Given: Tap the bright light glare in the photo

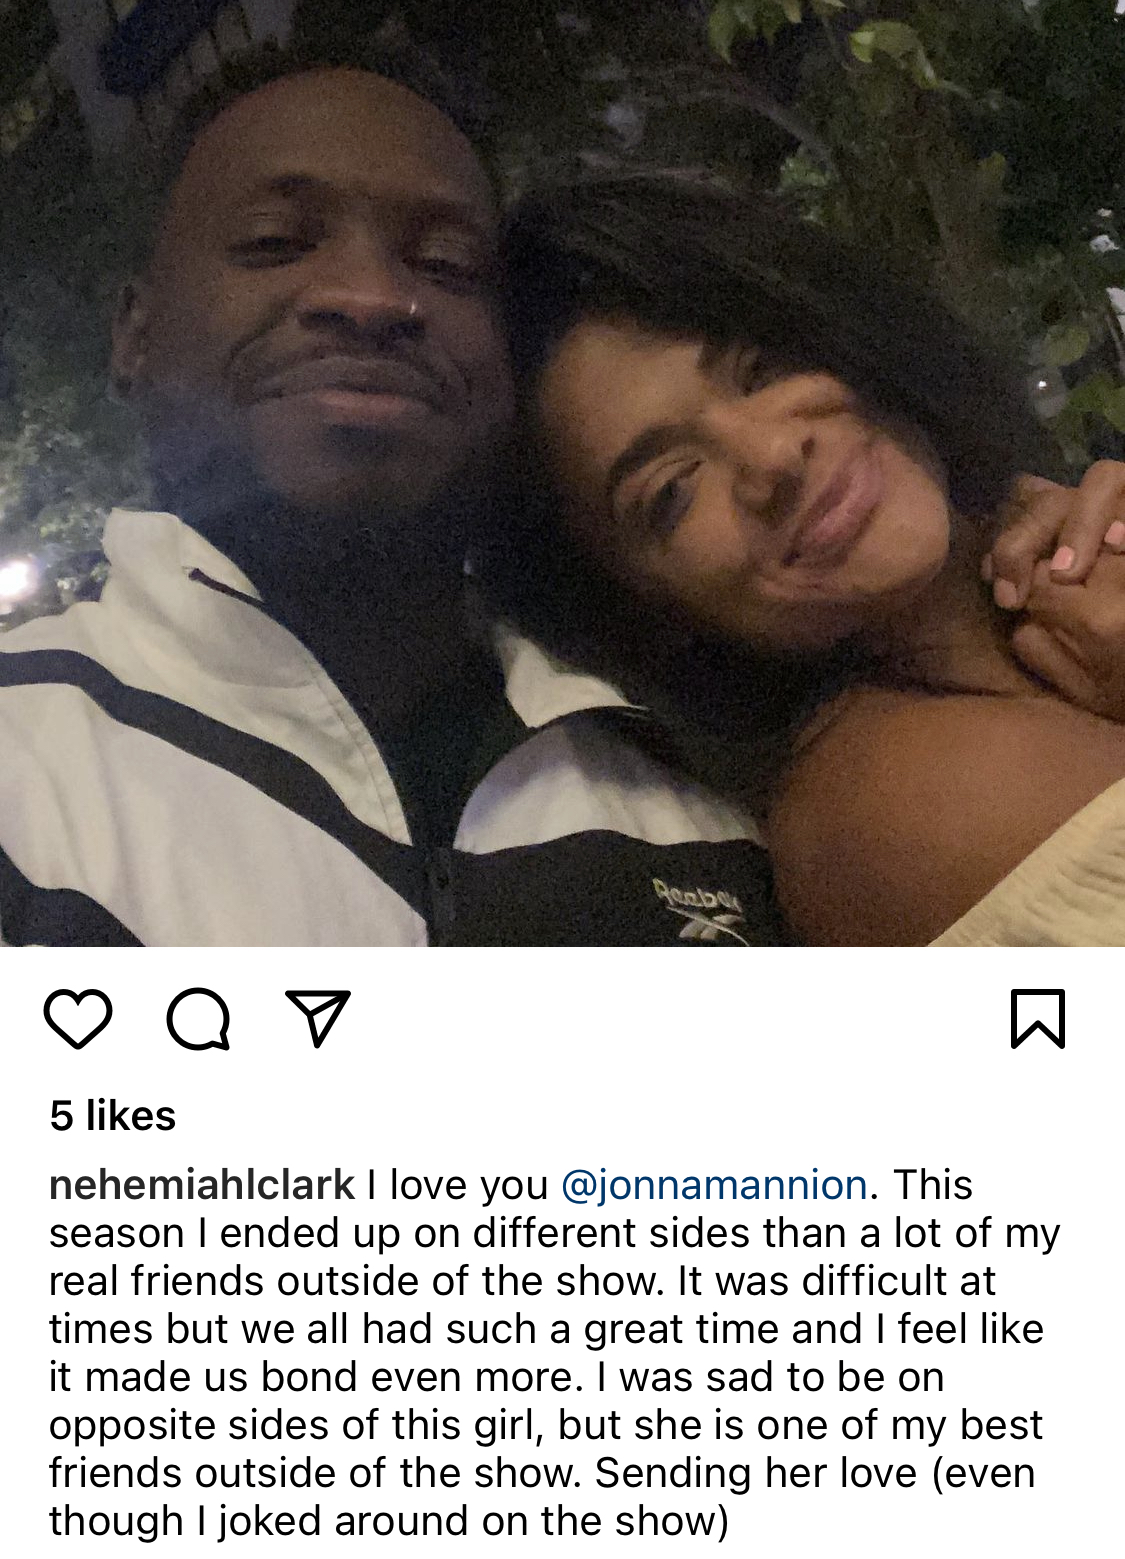Looking at the screenshot, I should pyautogui.click(x=18, y=578).
